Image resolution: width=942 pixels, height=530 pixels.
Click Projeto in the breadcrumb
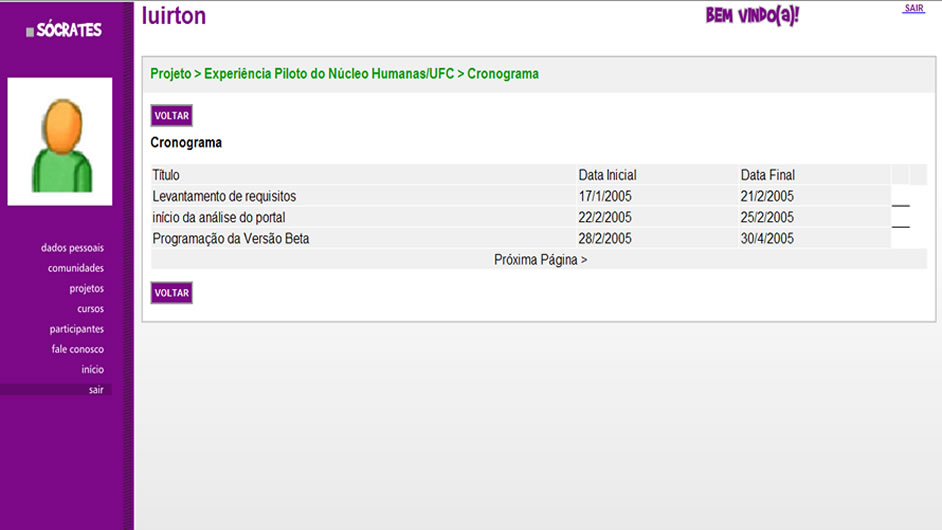click(x=170, y=74)
